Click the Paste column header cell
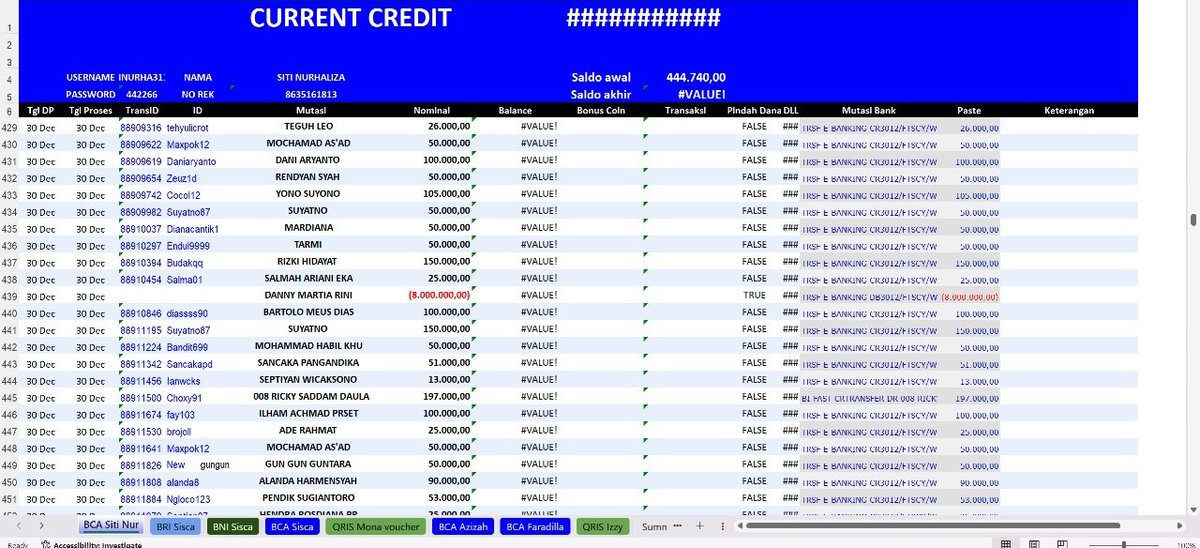This screenshot has width=1200, height=548. click(x=968, y=110)
